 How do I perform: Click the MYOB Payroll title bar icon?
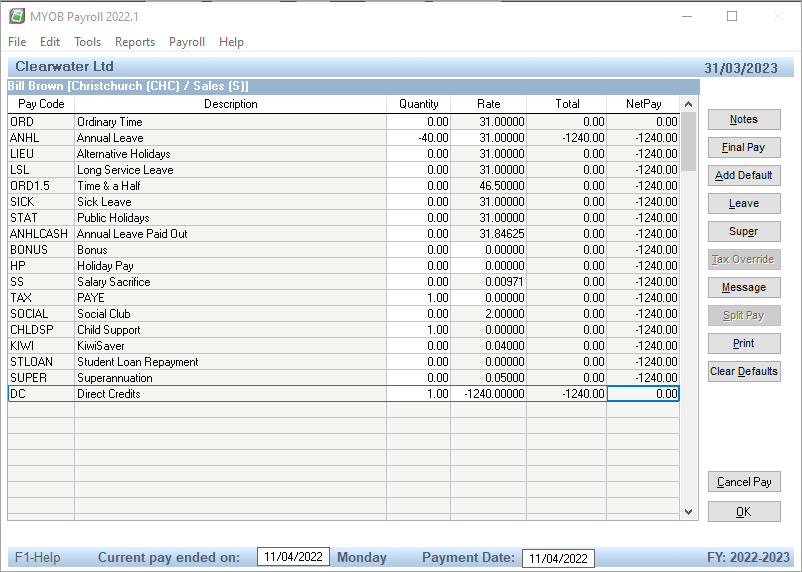[17, 16]
